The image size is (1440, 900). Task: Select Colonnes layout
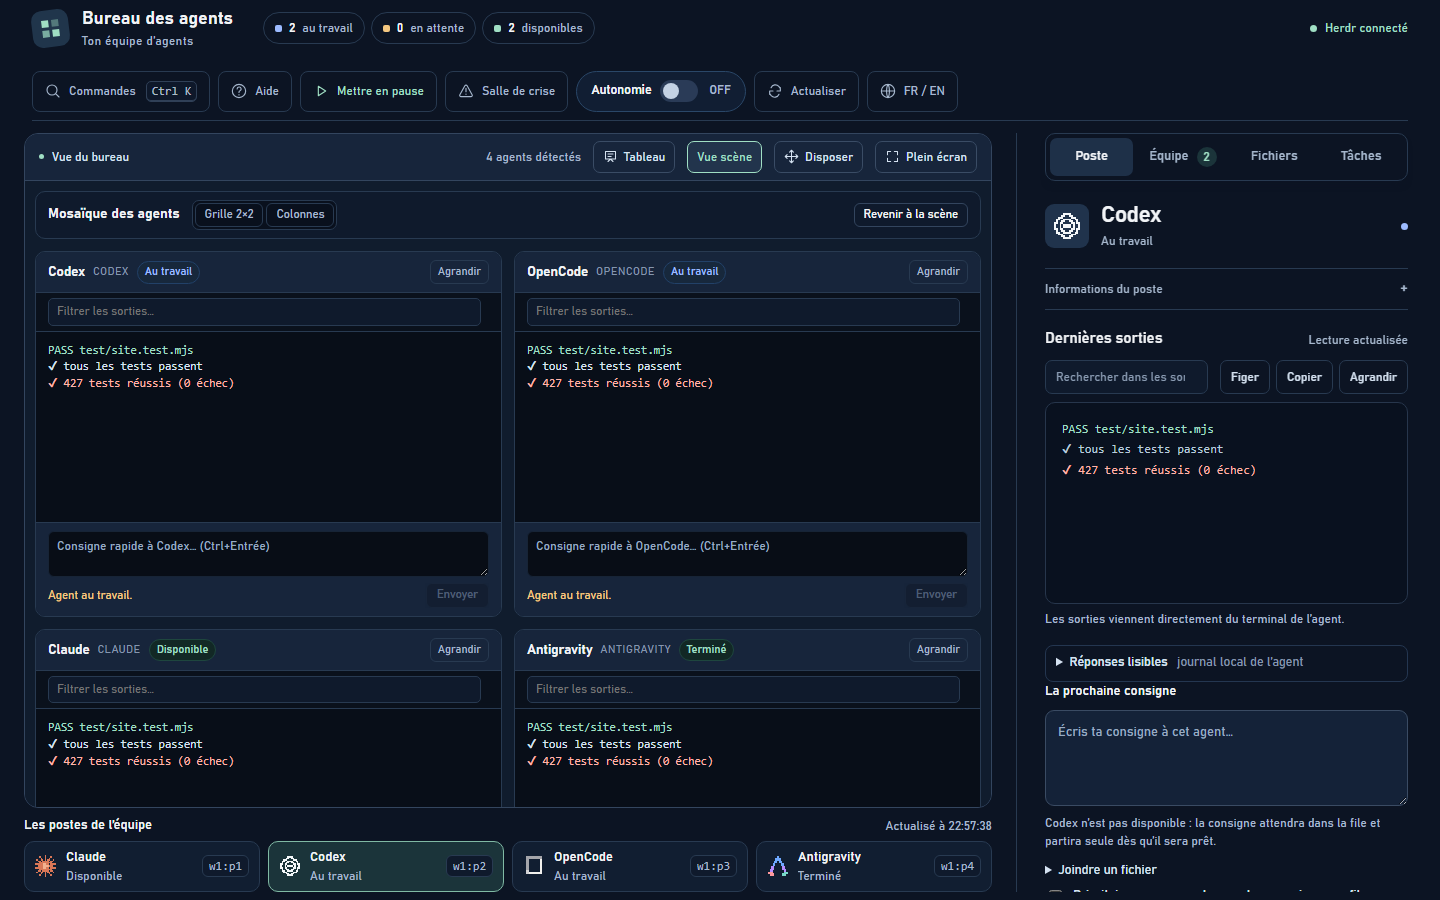(x=300, y=214)
